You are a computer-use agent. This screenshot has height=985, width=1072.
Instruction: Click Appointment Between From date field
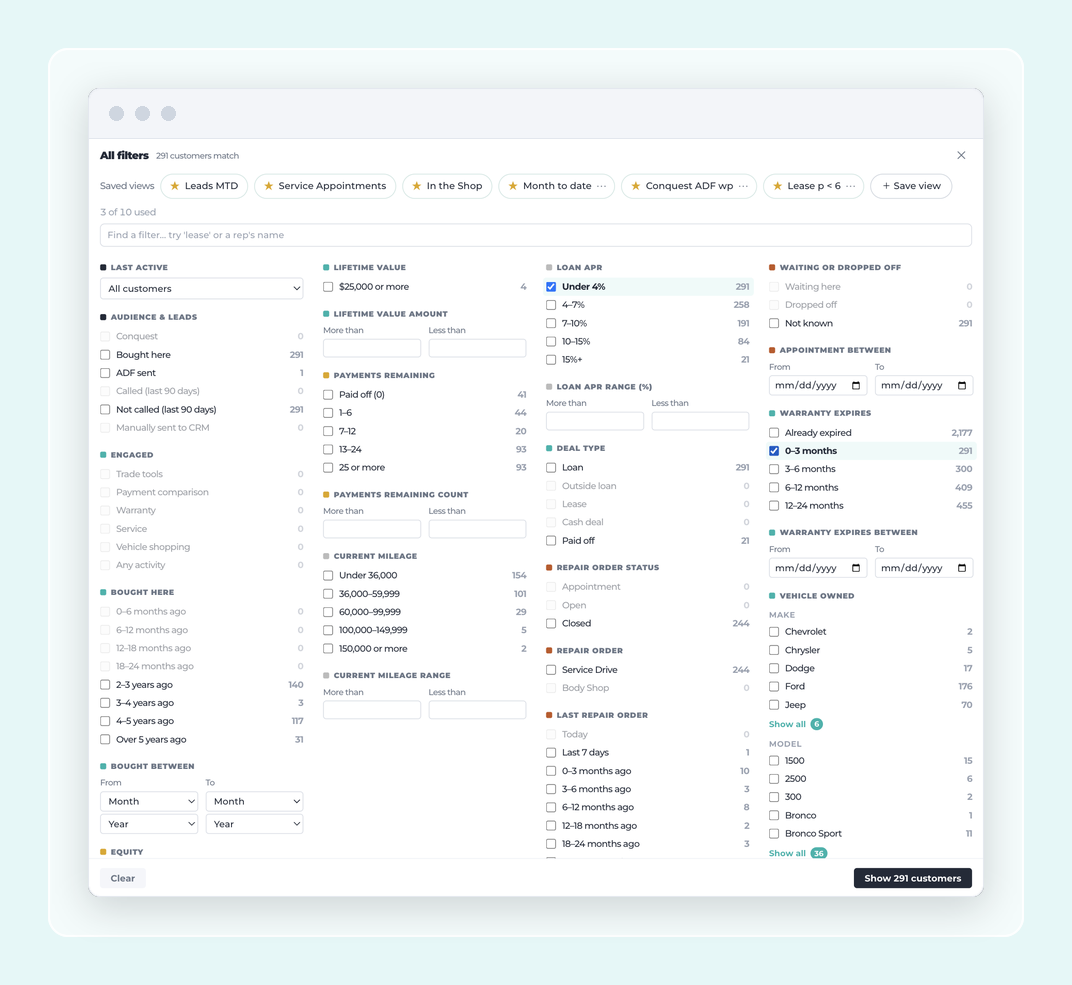pos(818,386)
